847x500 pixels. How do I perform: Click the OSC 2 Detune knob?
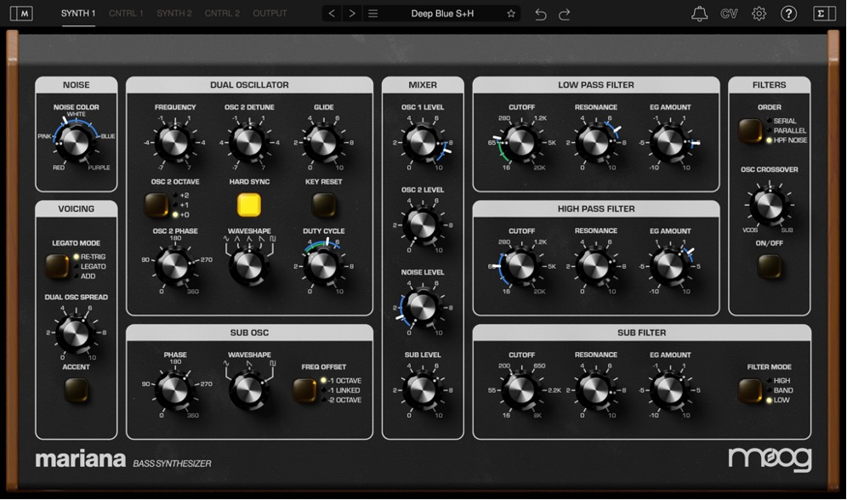coord(248,142)
